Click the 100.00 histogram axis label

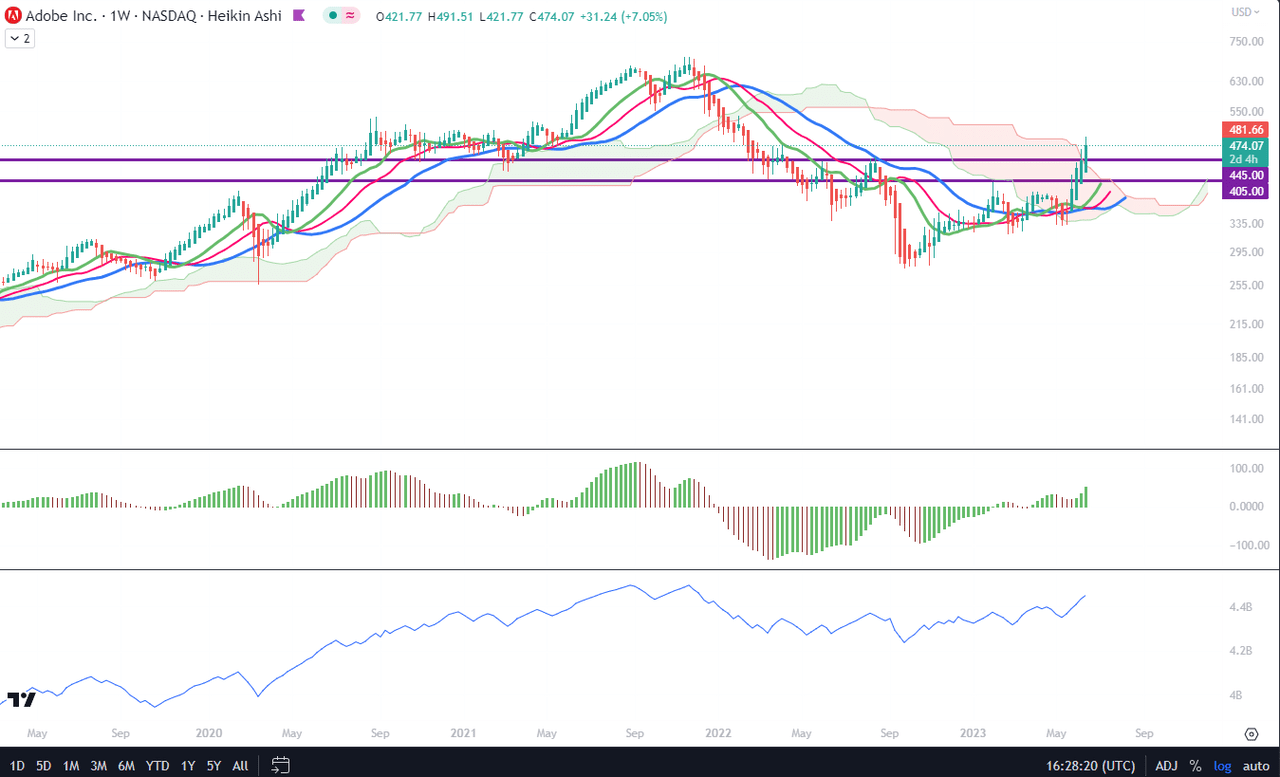point(1247,468)
